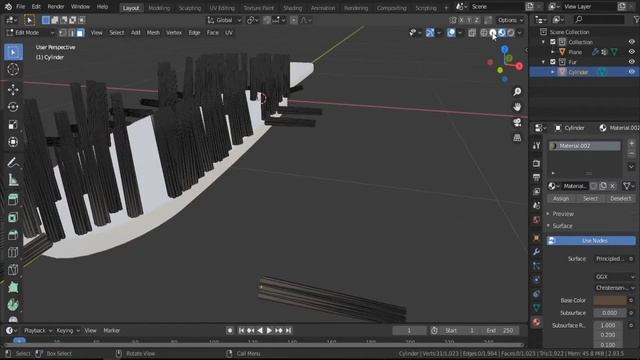This screenshot has height=360, width=640.
Task: Enable edge select mode
Action: 71,33
